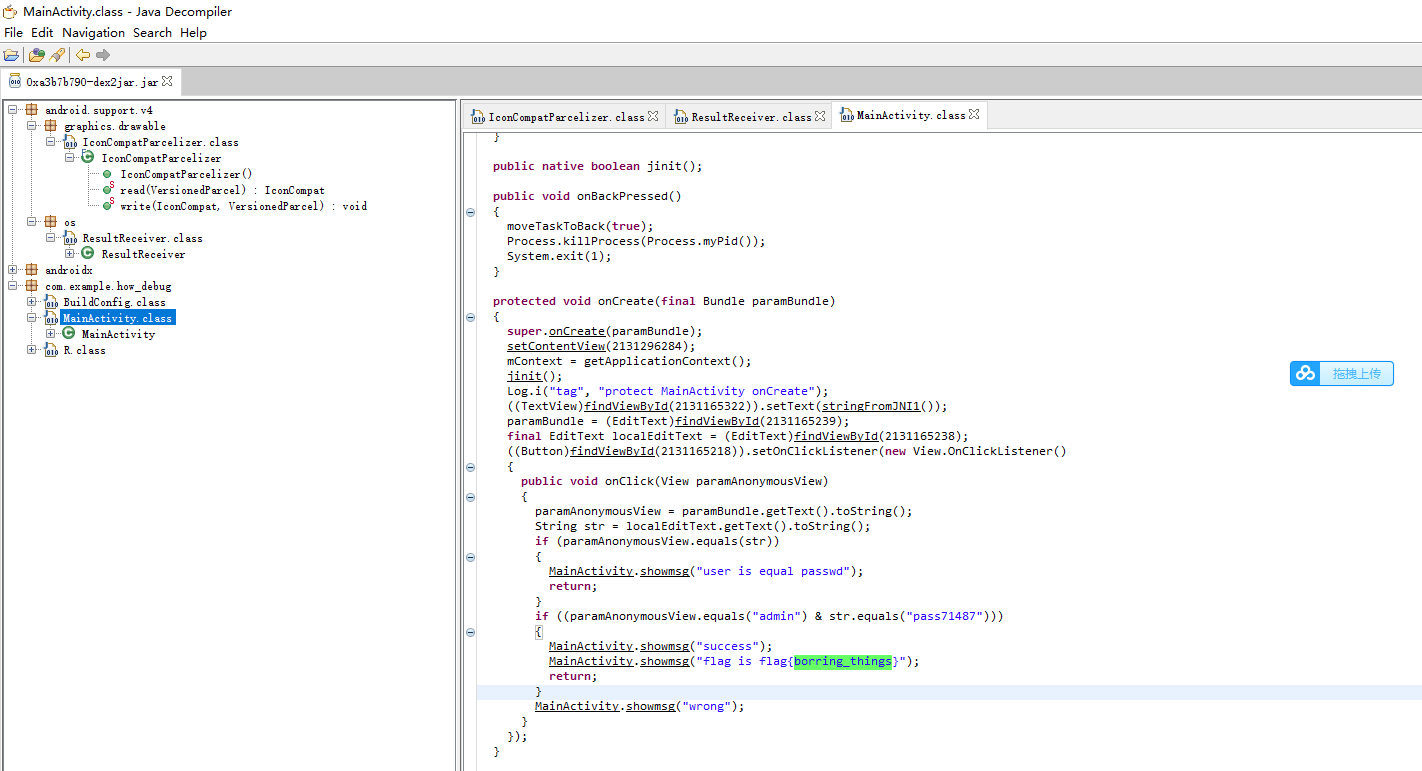The width and height of the screenshot is (1422, 771).
Task: Click the Open Type toolbar icon
Action: [37, 55]
